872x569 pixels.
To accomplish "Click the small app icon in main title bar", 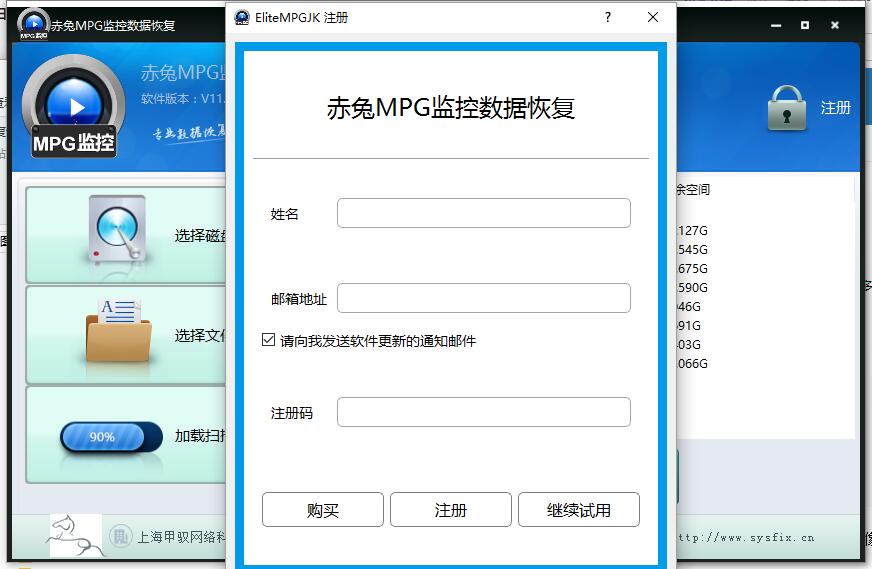I will coord(33,22).
